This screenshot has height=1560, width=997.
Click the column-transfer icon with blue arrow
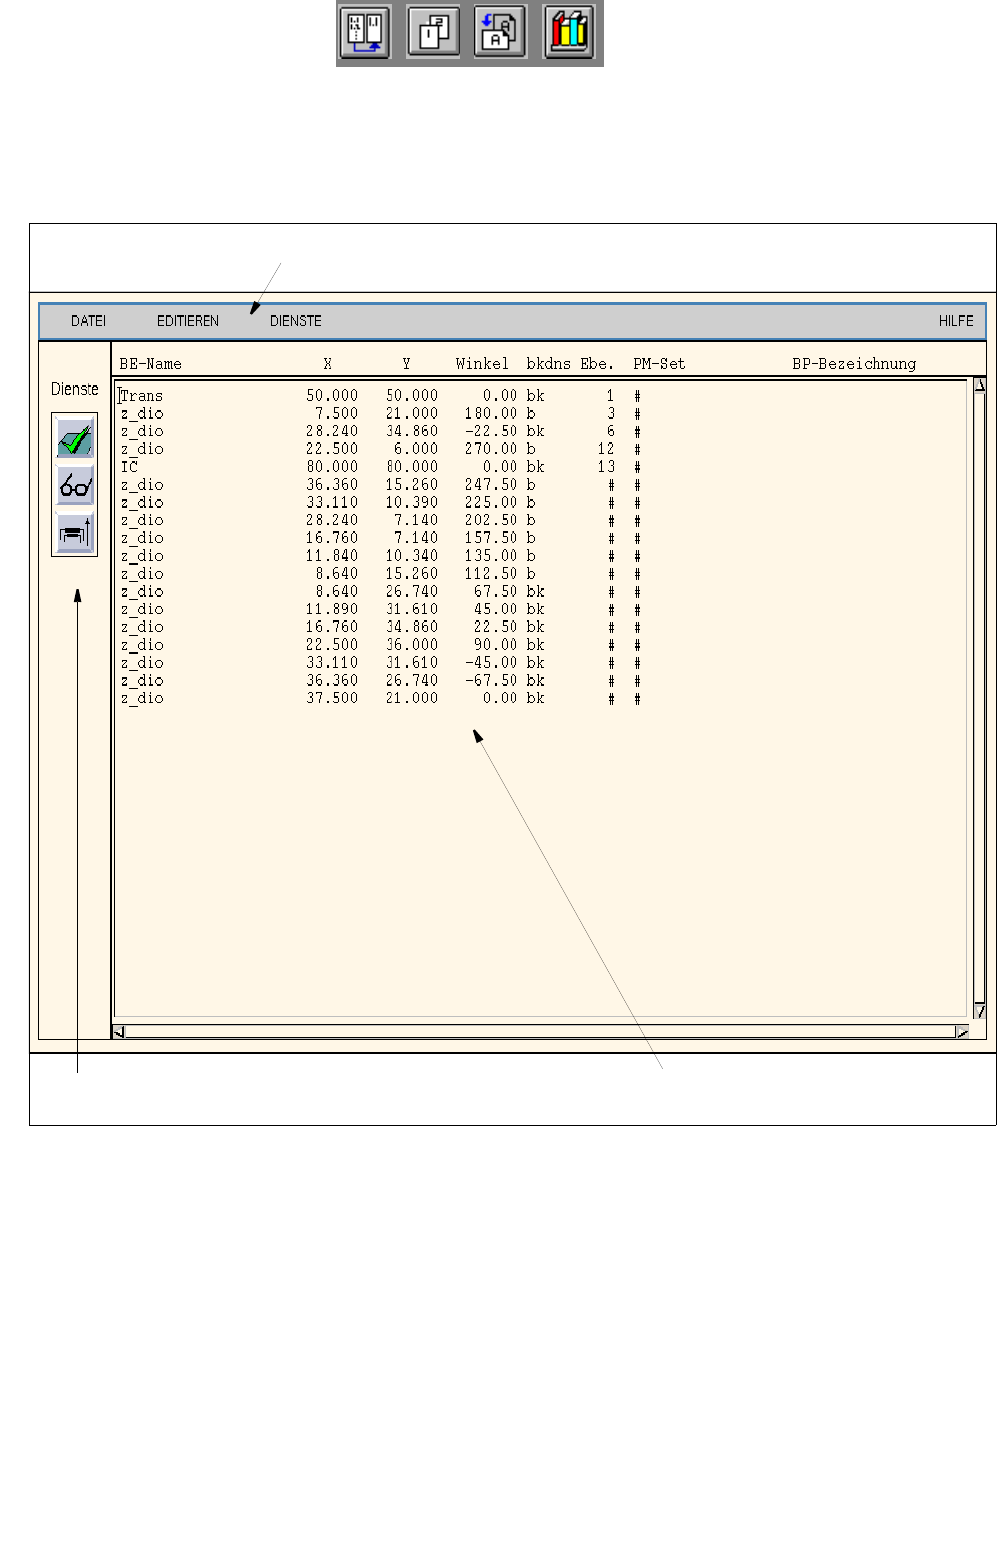(x=365, y=32)
